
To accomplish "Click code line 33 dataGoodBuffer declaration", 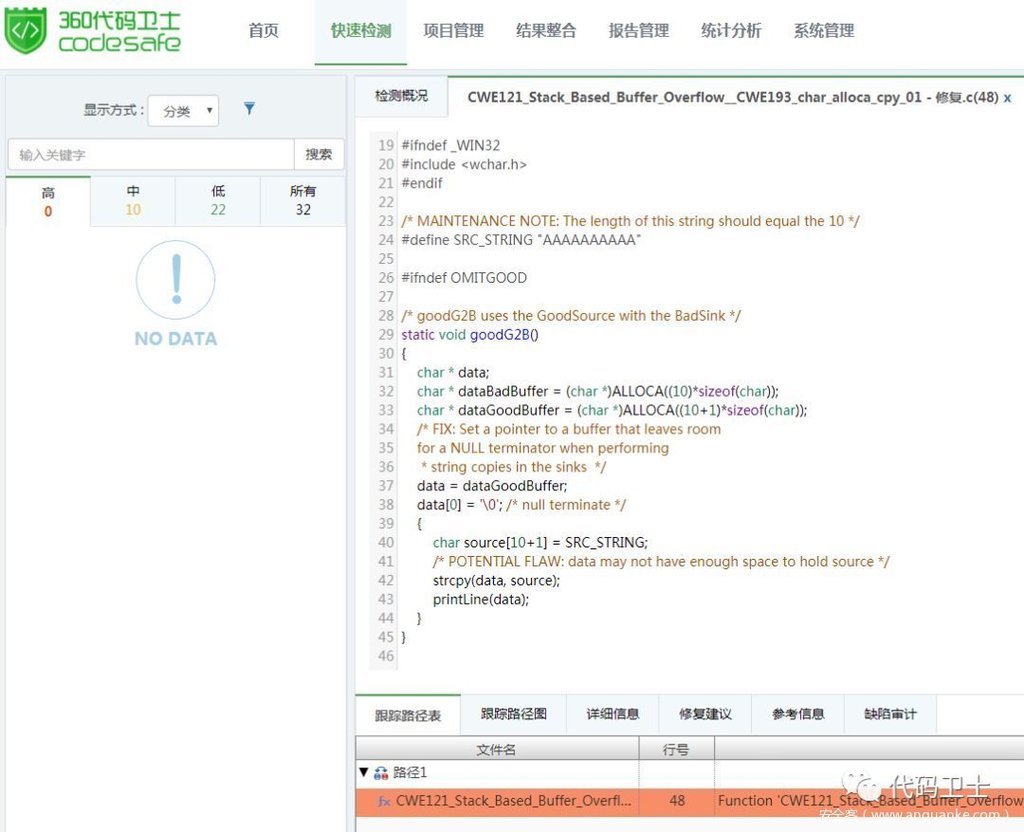I will (x=612, y=410).
